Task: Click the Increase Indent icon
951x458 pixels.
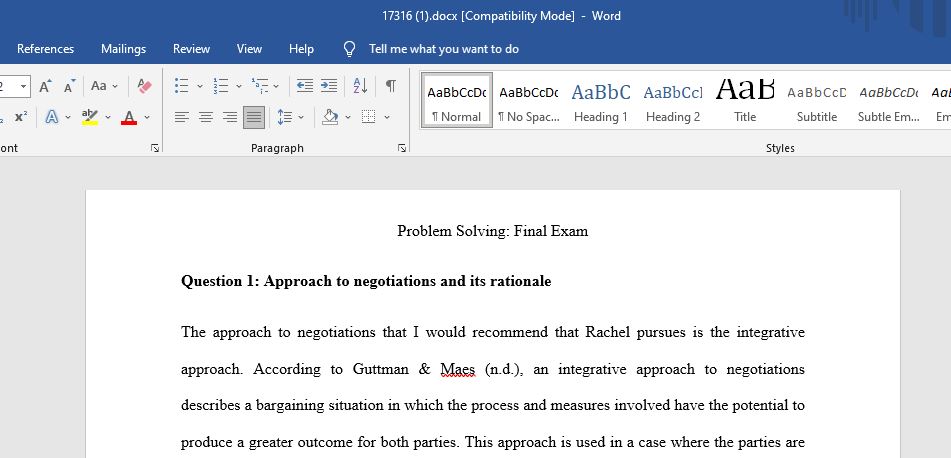Action: click(329, 86)
